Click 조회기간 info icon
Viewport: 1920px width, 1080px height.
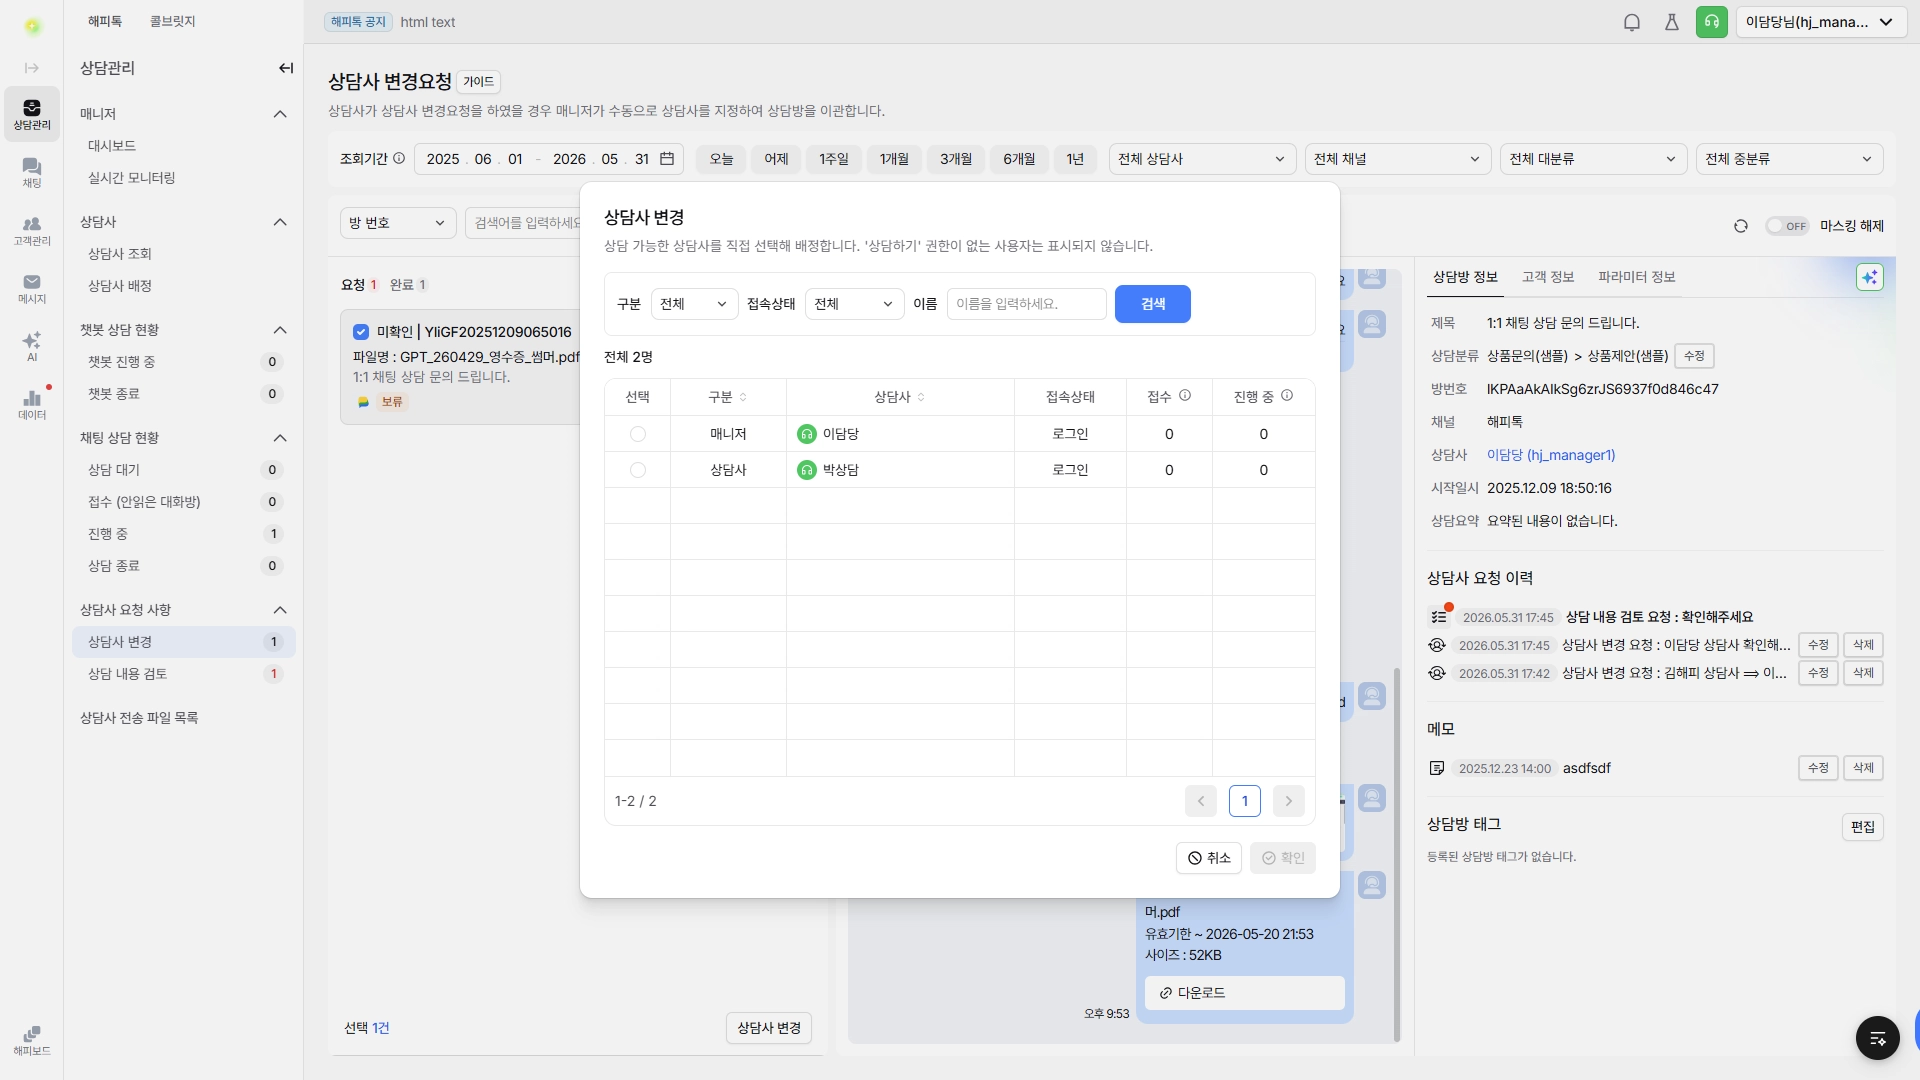pos(399,158)
